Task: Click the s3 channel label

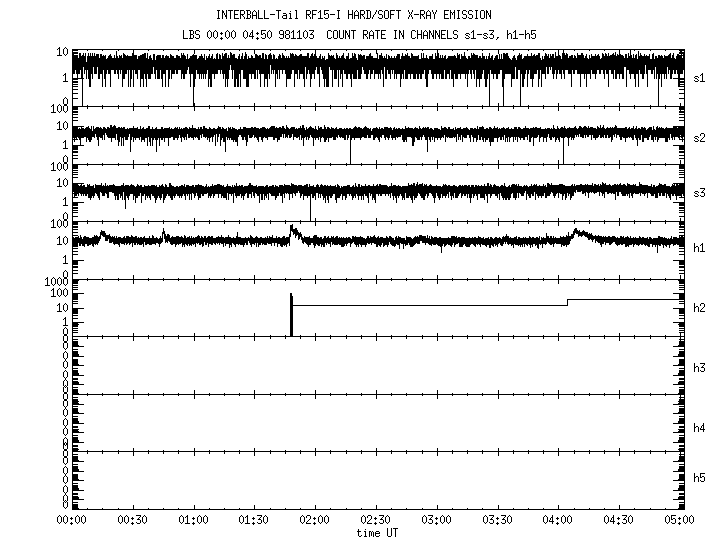Action: coord(699,192)
